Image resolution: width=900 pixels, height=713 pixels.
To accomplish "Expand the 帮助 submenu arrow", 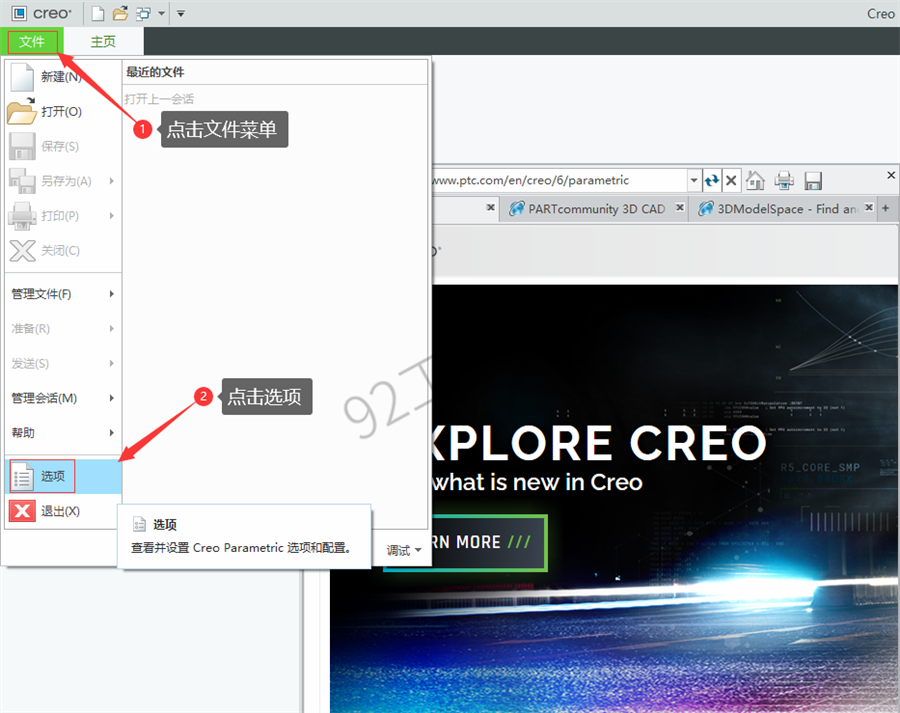I will click(x=111, y=432).
